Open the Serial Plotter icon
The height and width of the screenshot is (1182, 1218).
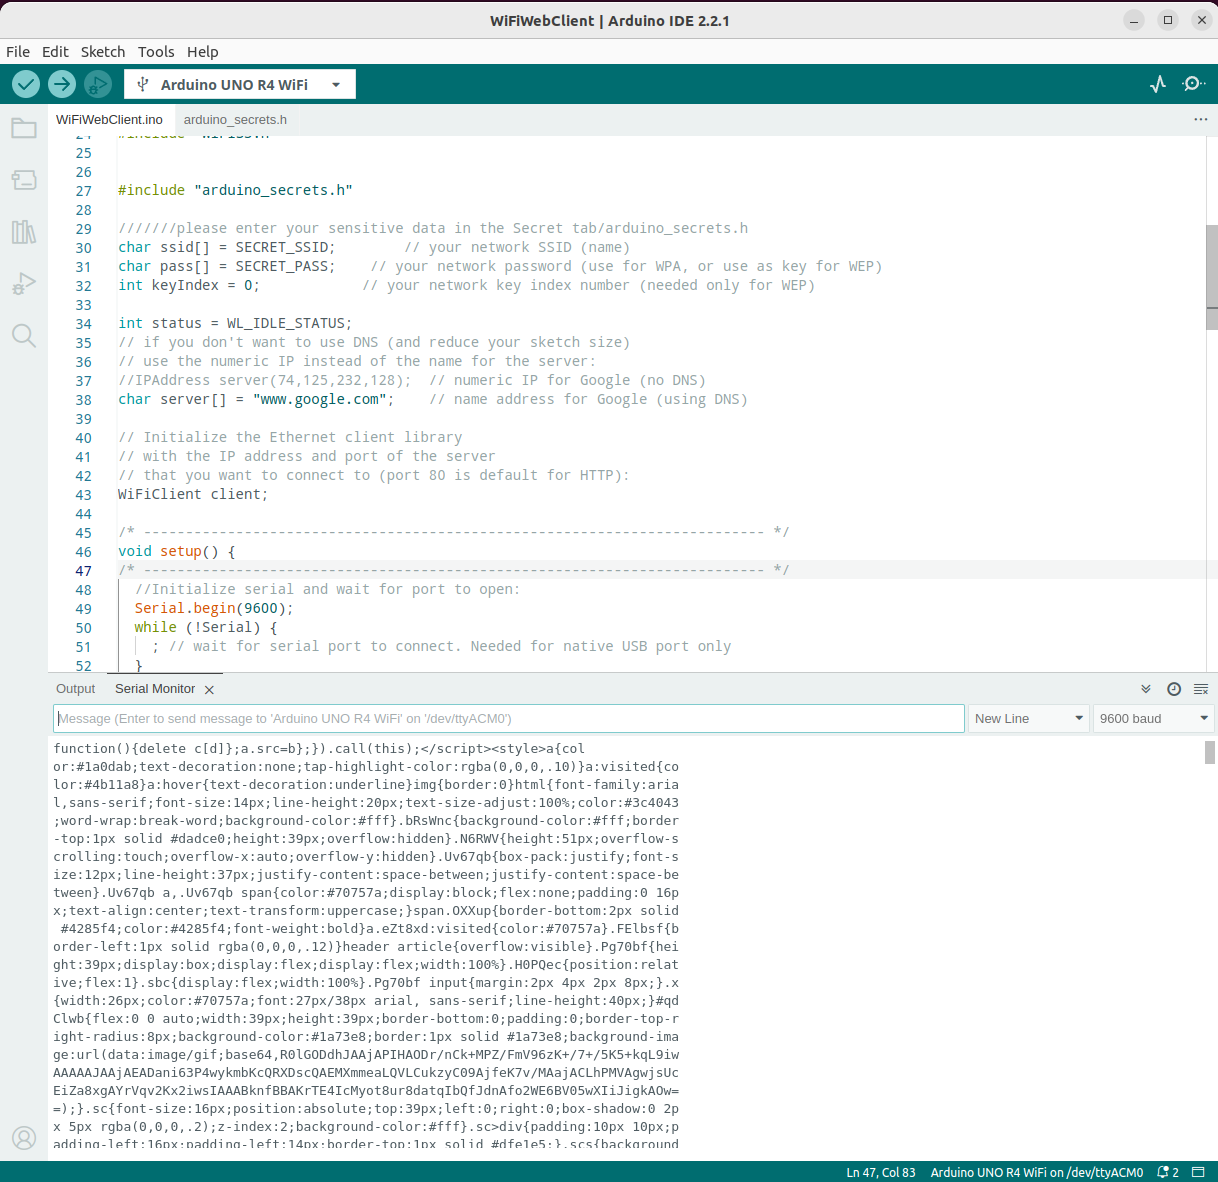pos(1158,84)
